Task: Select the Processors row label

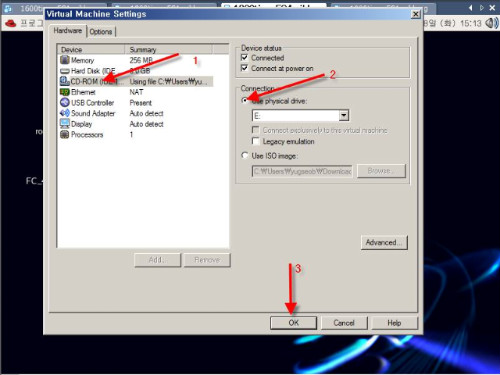Action: (87, 135)
